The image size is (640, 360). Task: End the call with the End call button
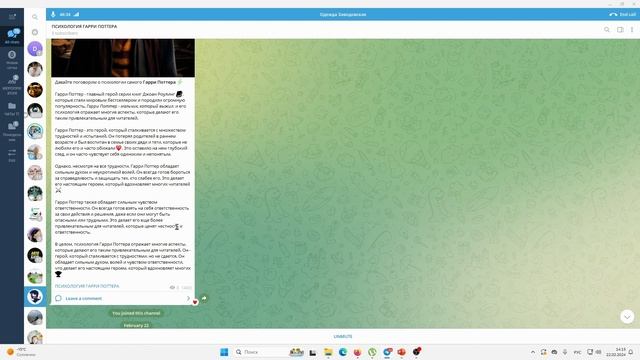[622, 14]
